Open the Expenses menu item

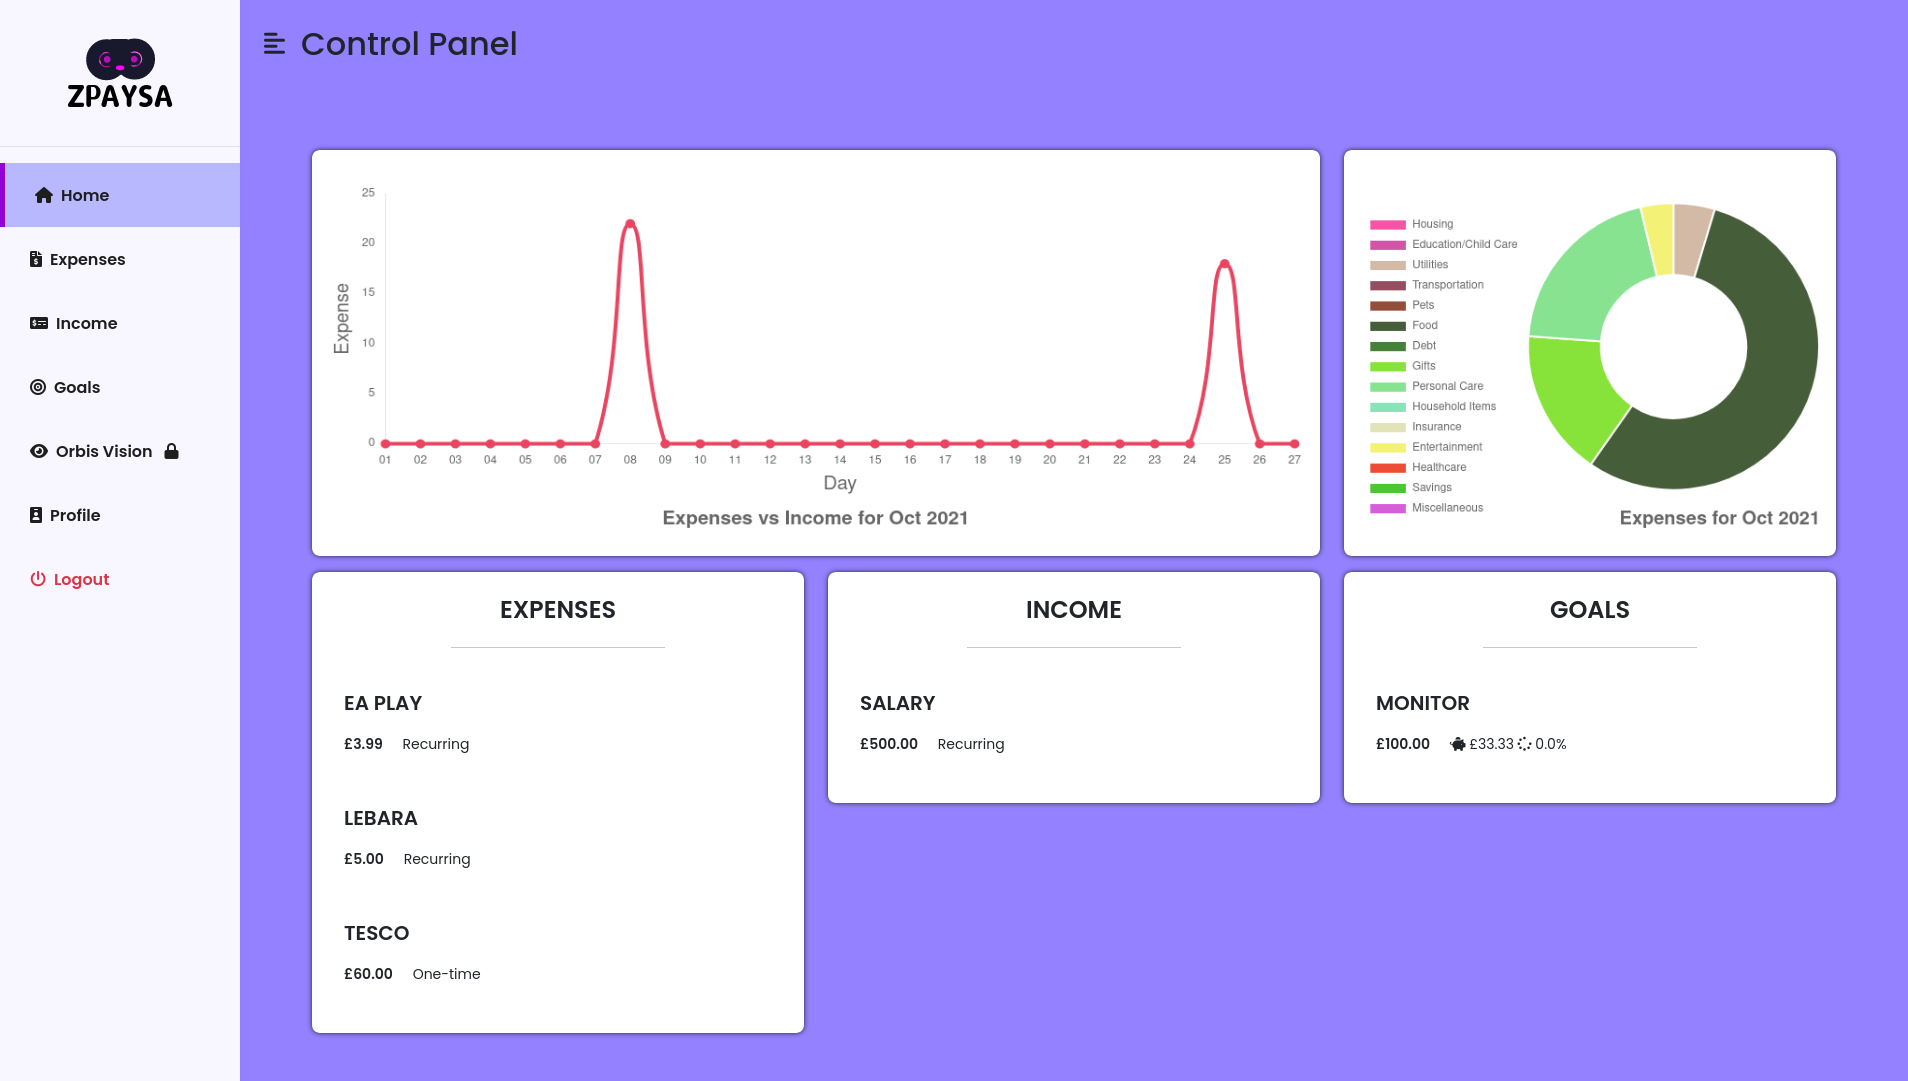(x=120, y=259)
